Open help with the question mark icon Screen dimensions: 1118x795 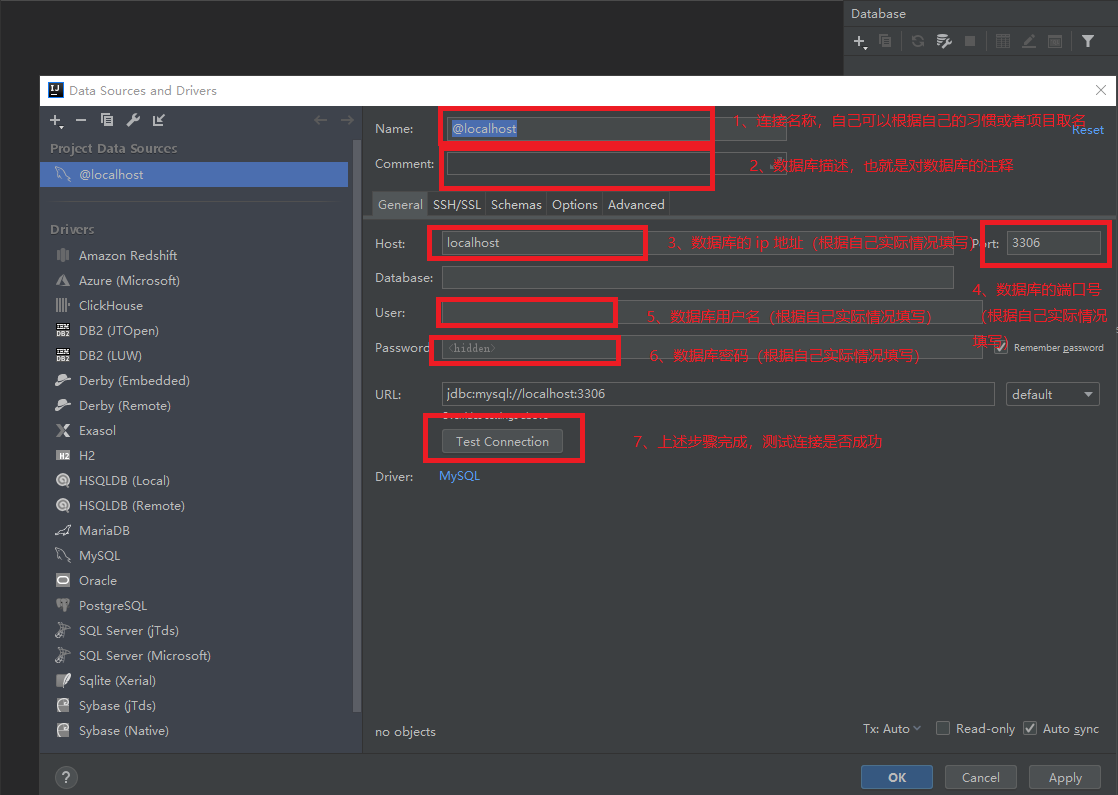point(66,777)
